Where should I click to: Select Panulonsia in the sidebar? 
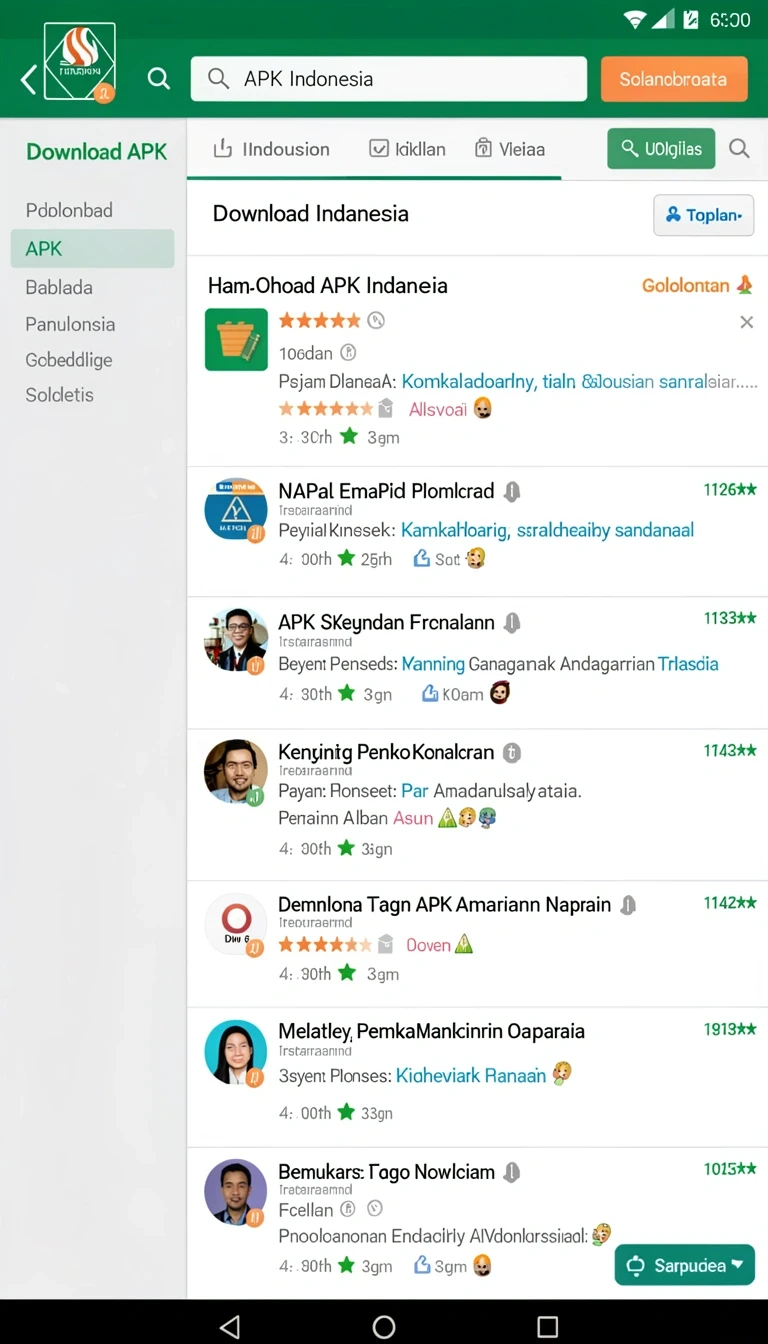click(70, 324)
